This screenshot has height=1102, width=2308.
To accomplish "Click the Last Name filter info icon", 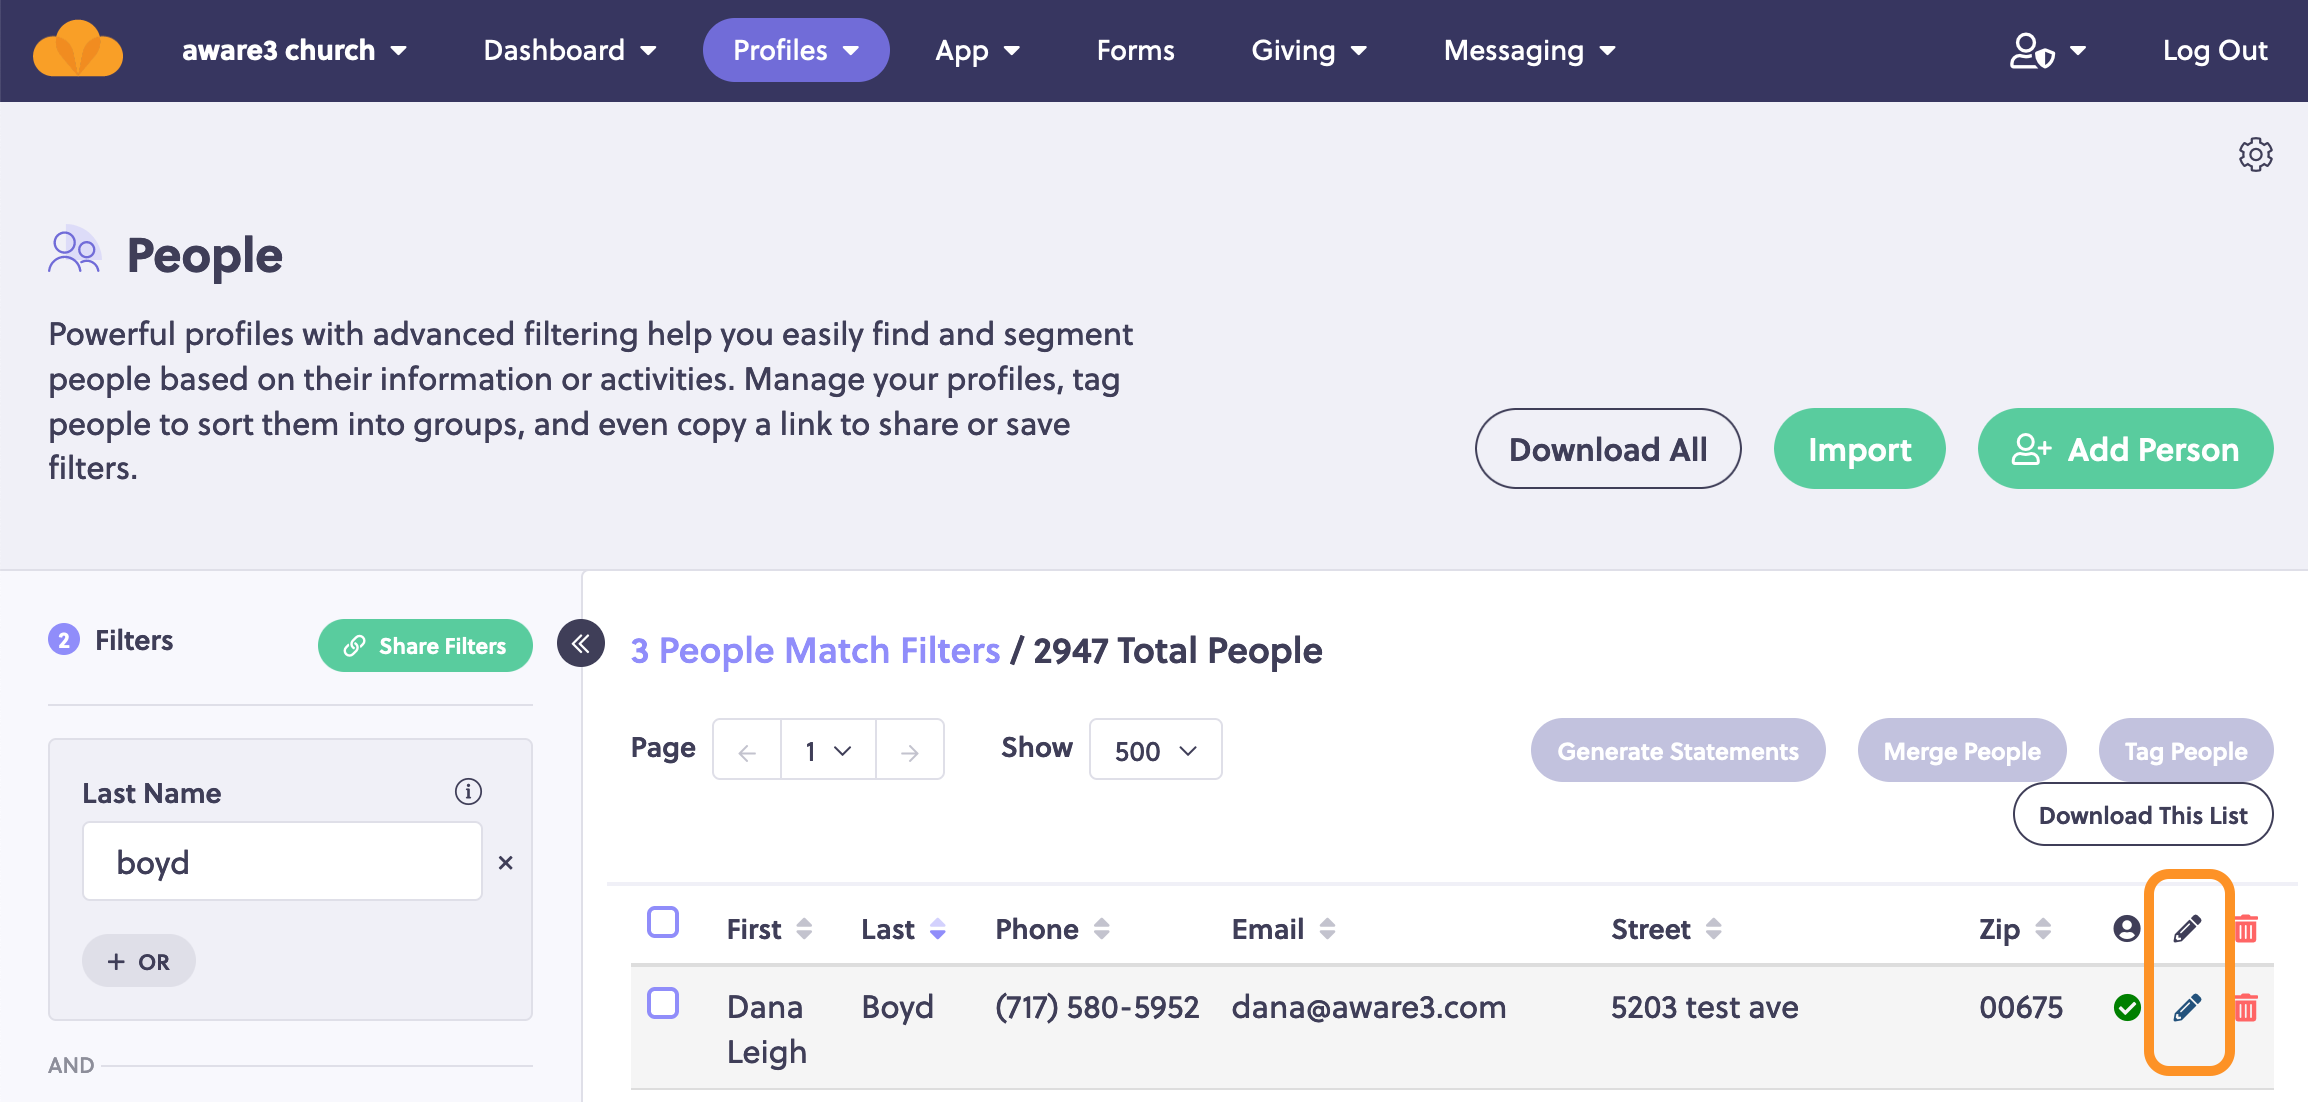I will coord(468,792).
